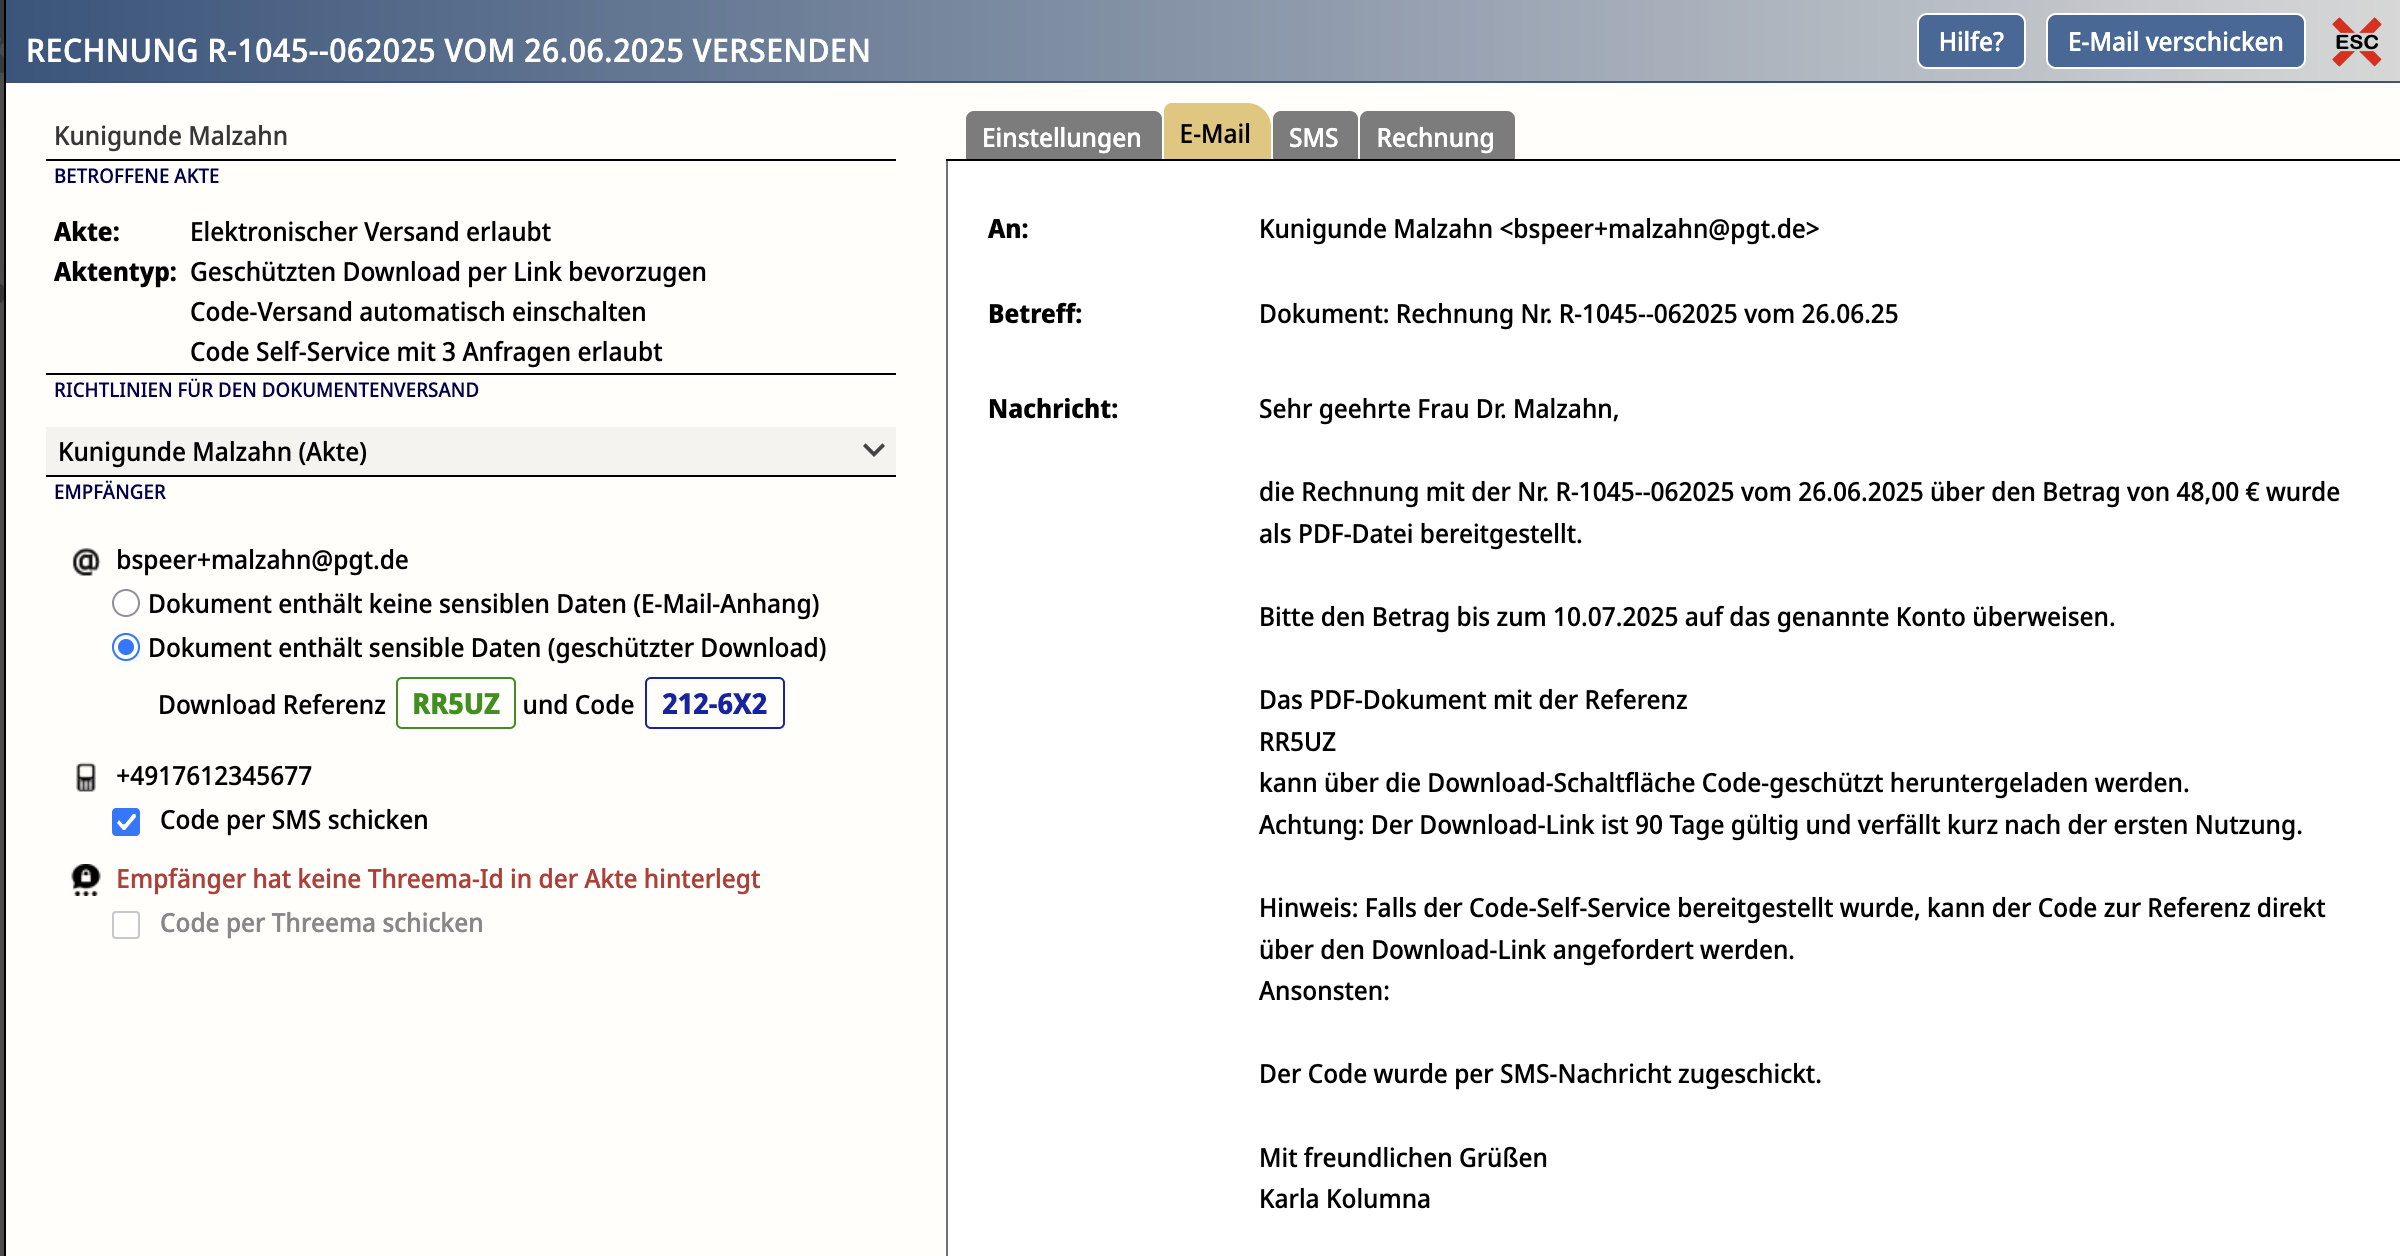Click the RR5UZ reference in the message body
The width and height of the screenshot is (2400, 1256).
(1297, 742)
